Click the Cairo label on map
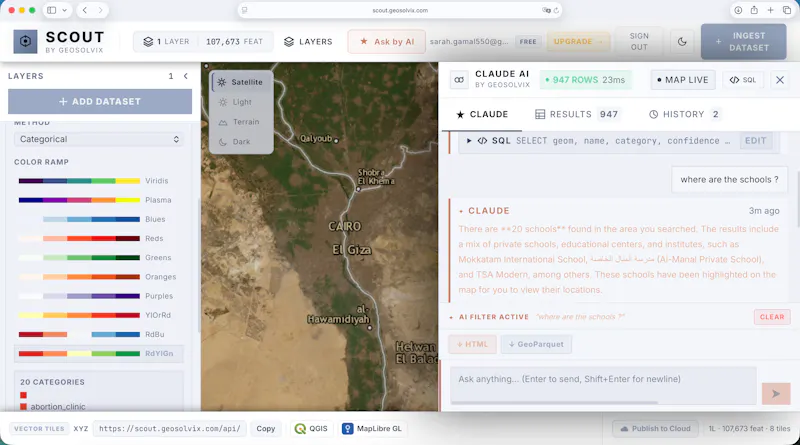This screenshot has width=800, height=445. [345, 226]
